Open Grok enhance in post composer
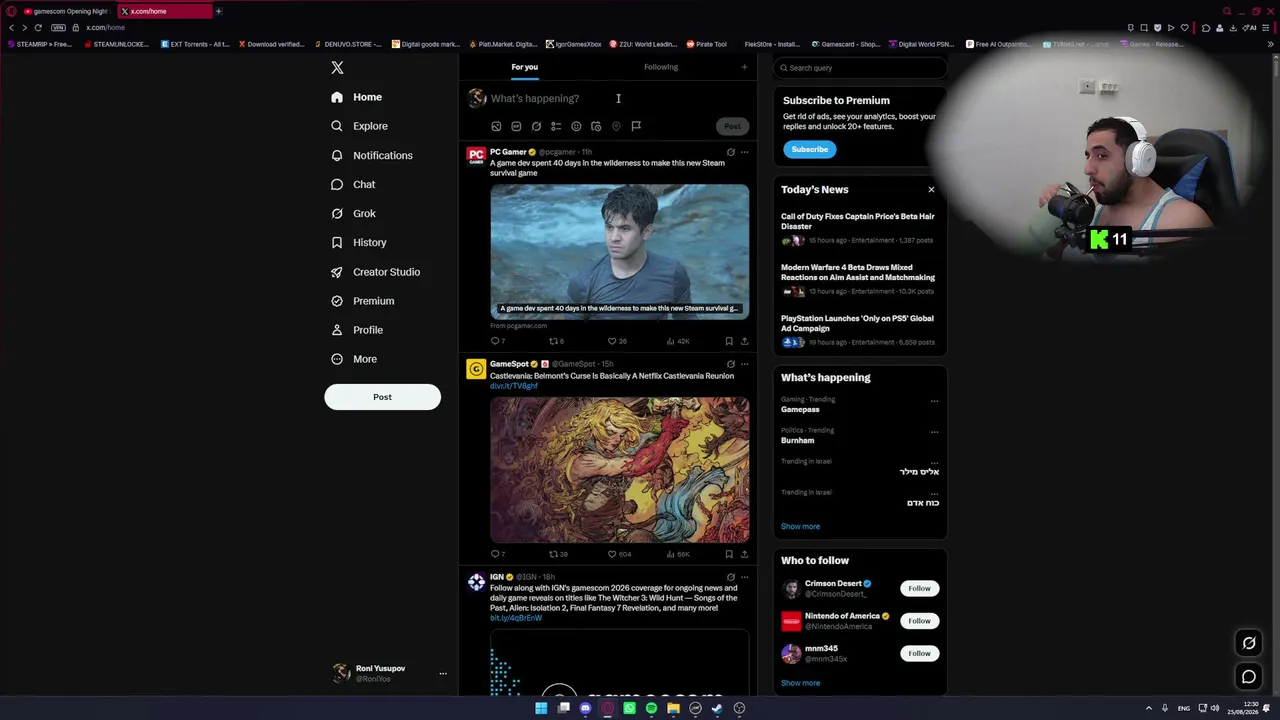 [536, 126]
